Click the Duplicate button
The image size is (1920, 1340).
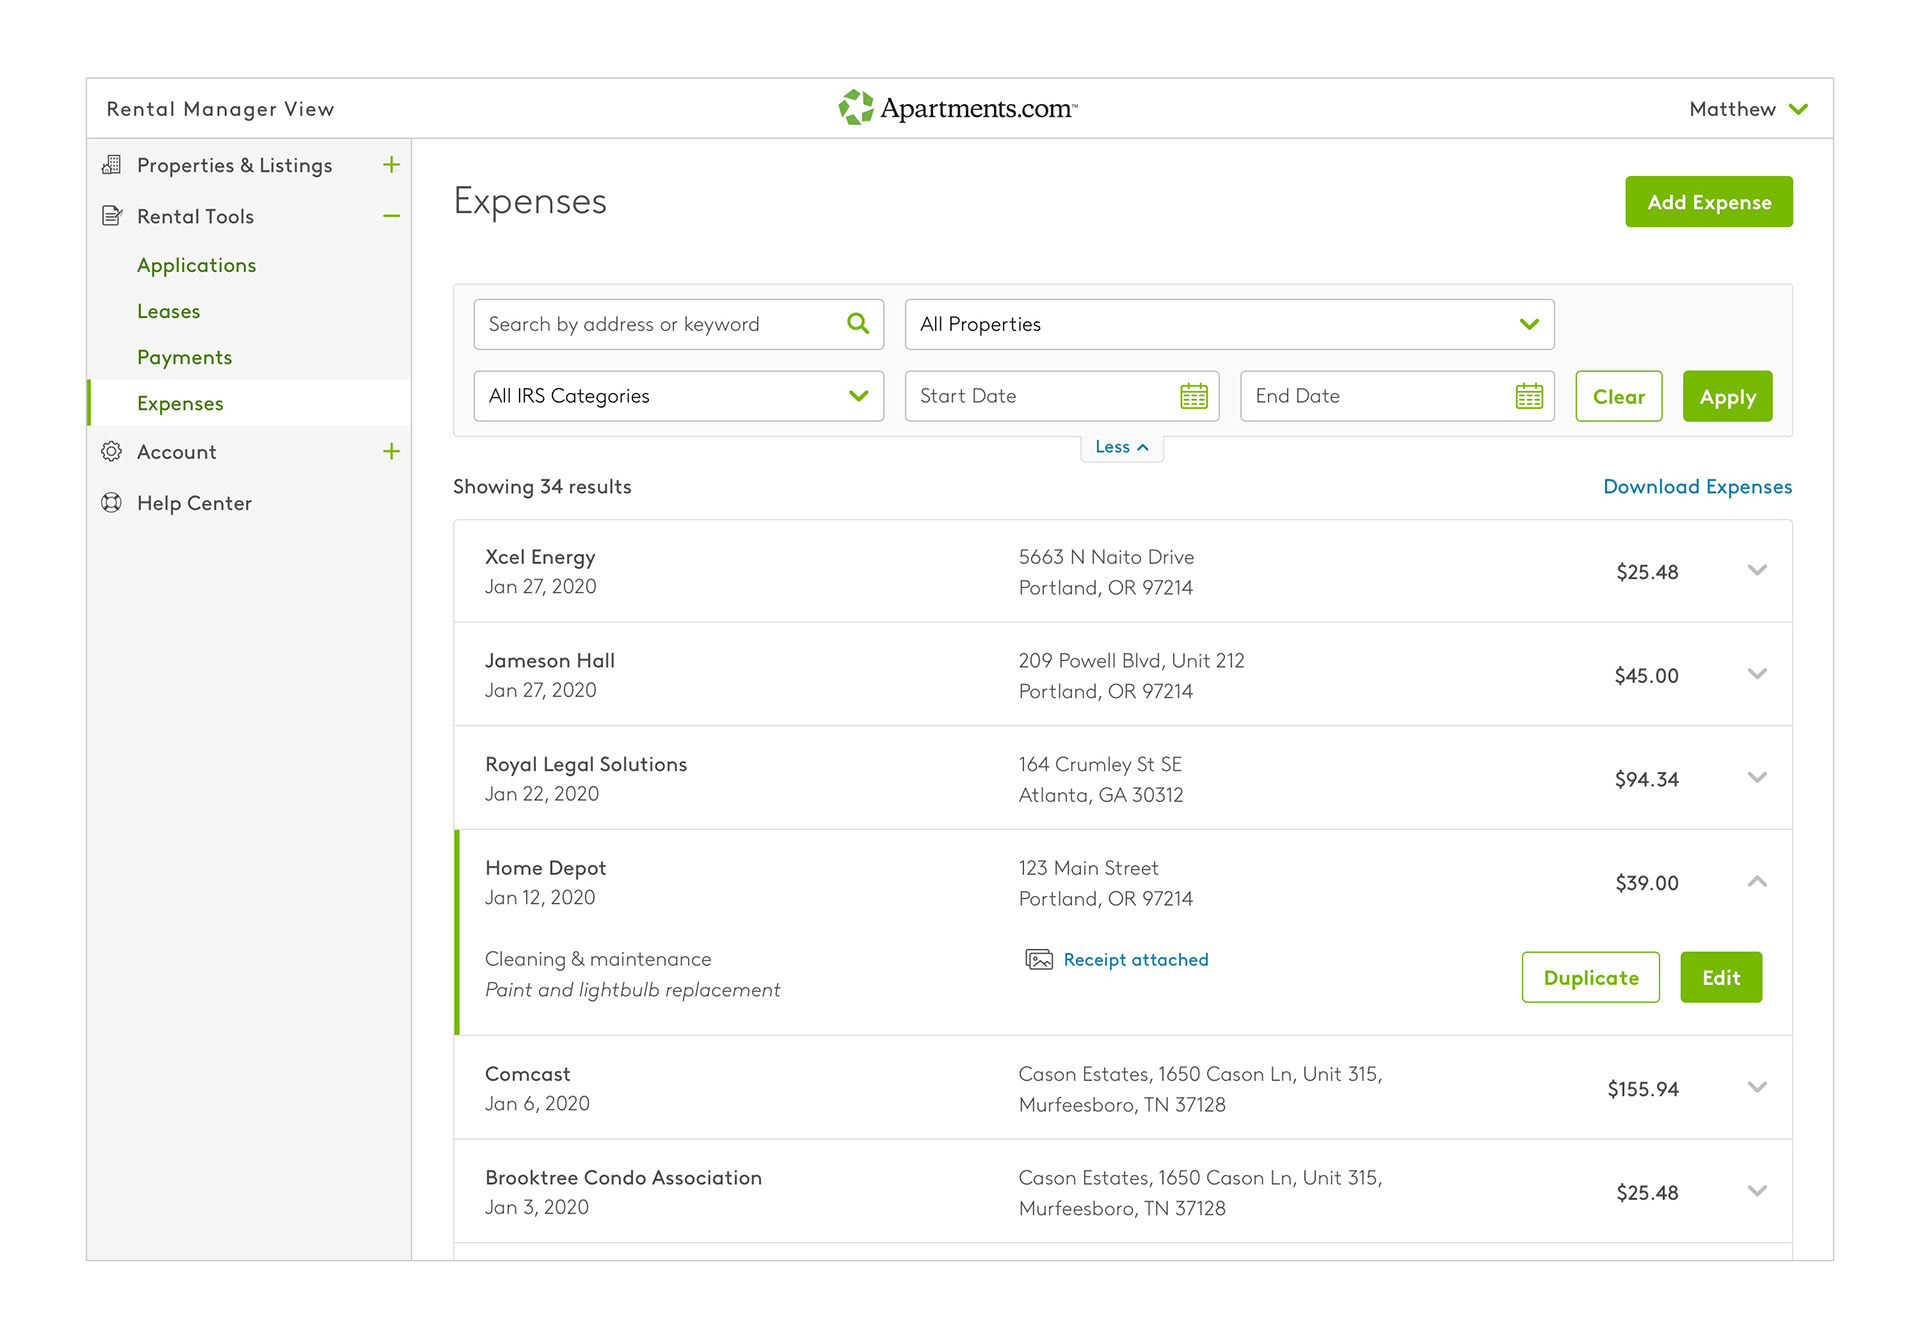1591,977
